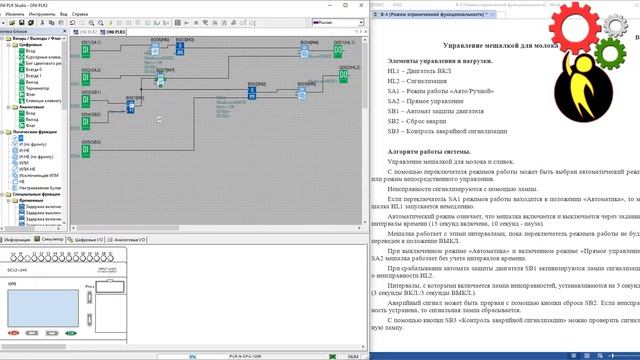Switch Word to print layout view icon
The image size is (640, 360).
[587, 356]
